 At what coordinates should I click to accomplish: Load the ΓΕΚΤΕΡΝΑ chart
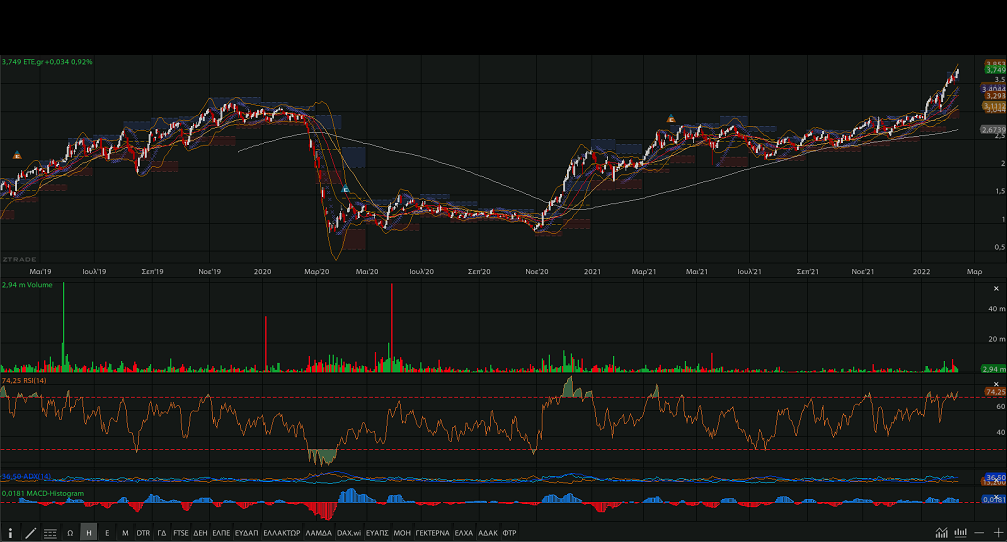pyautogui.click(x=432, y=533)
